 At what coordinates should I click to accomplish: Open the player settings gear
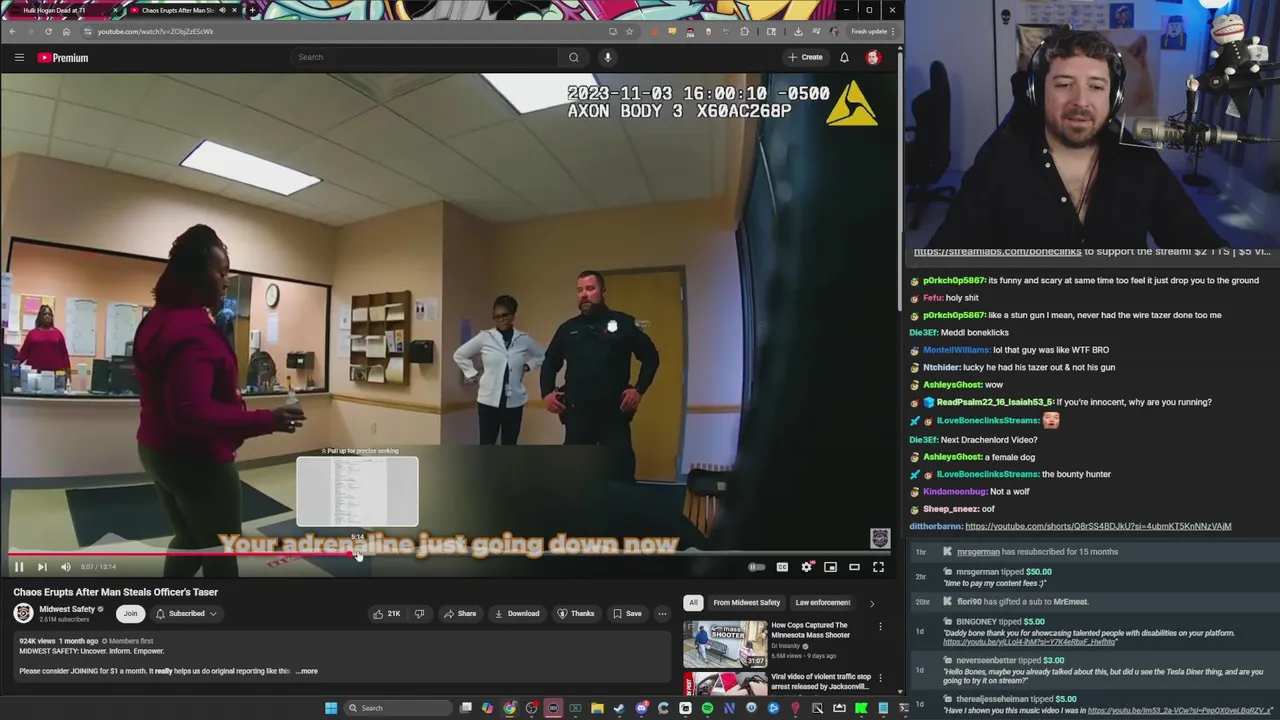(806, 567)
